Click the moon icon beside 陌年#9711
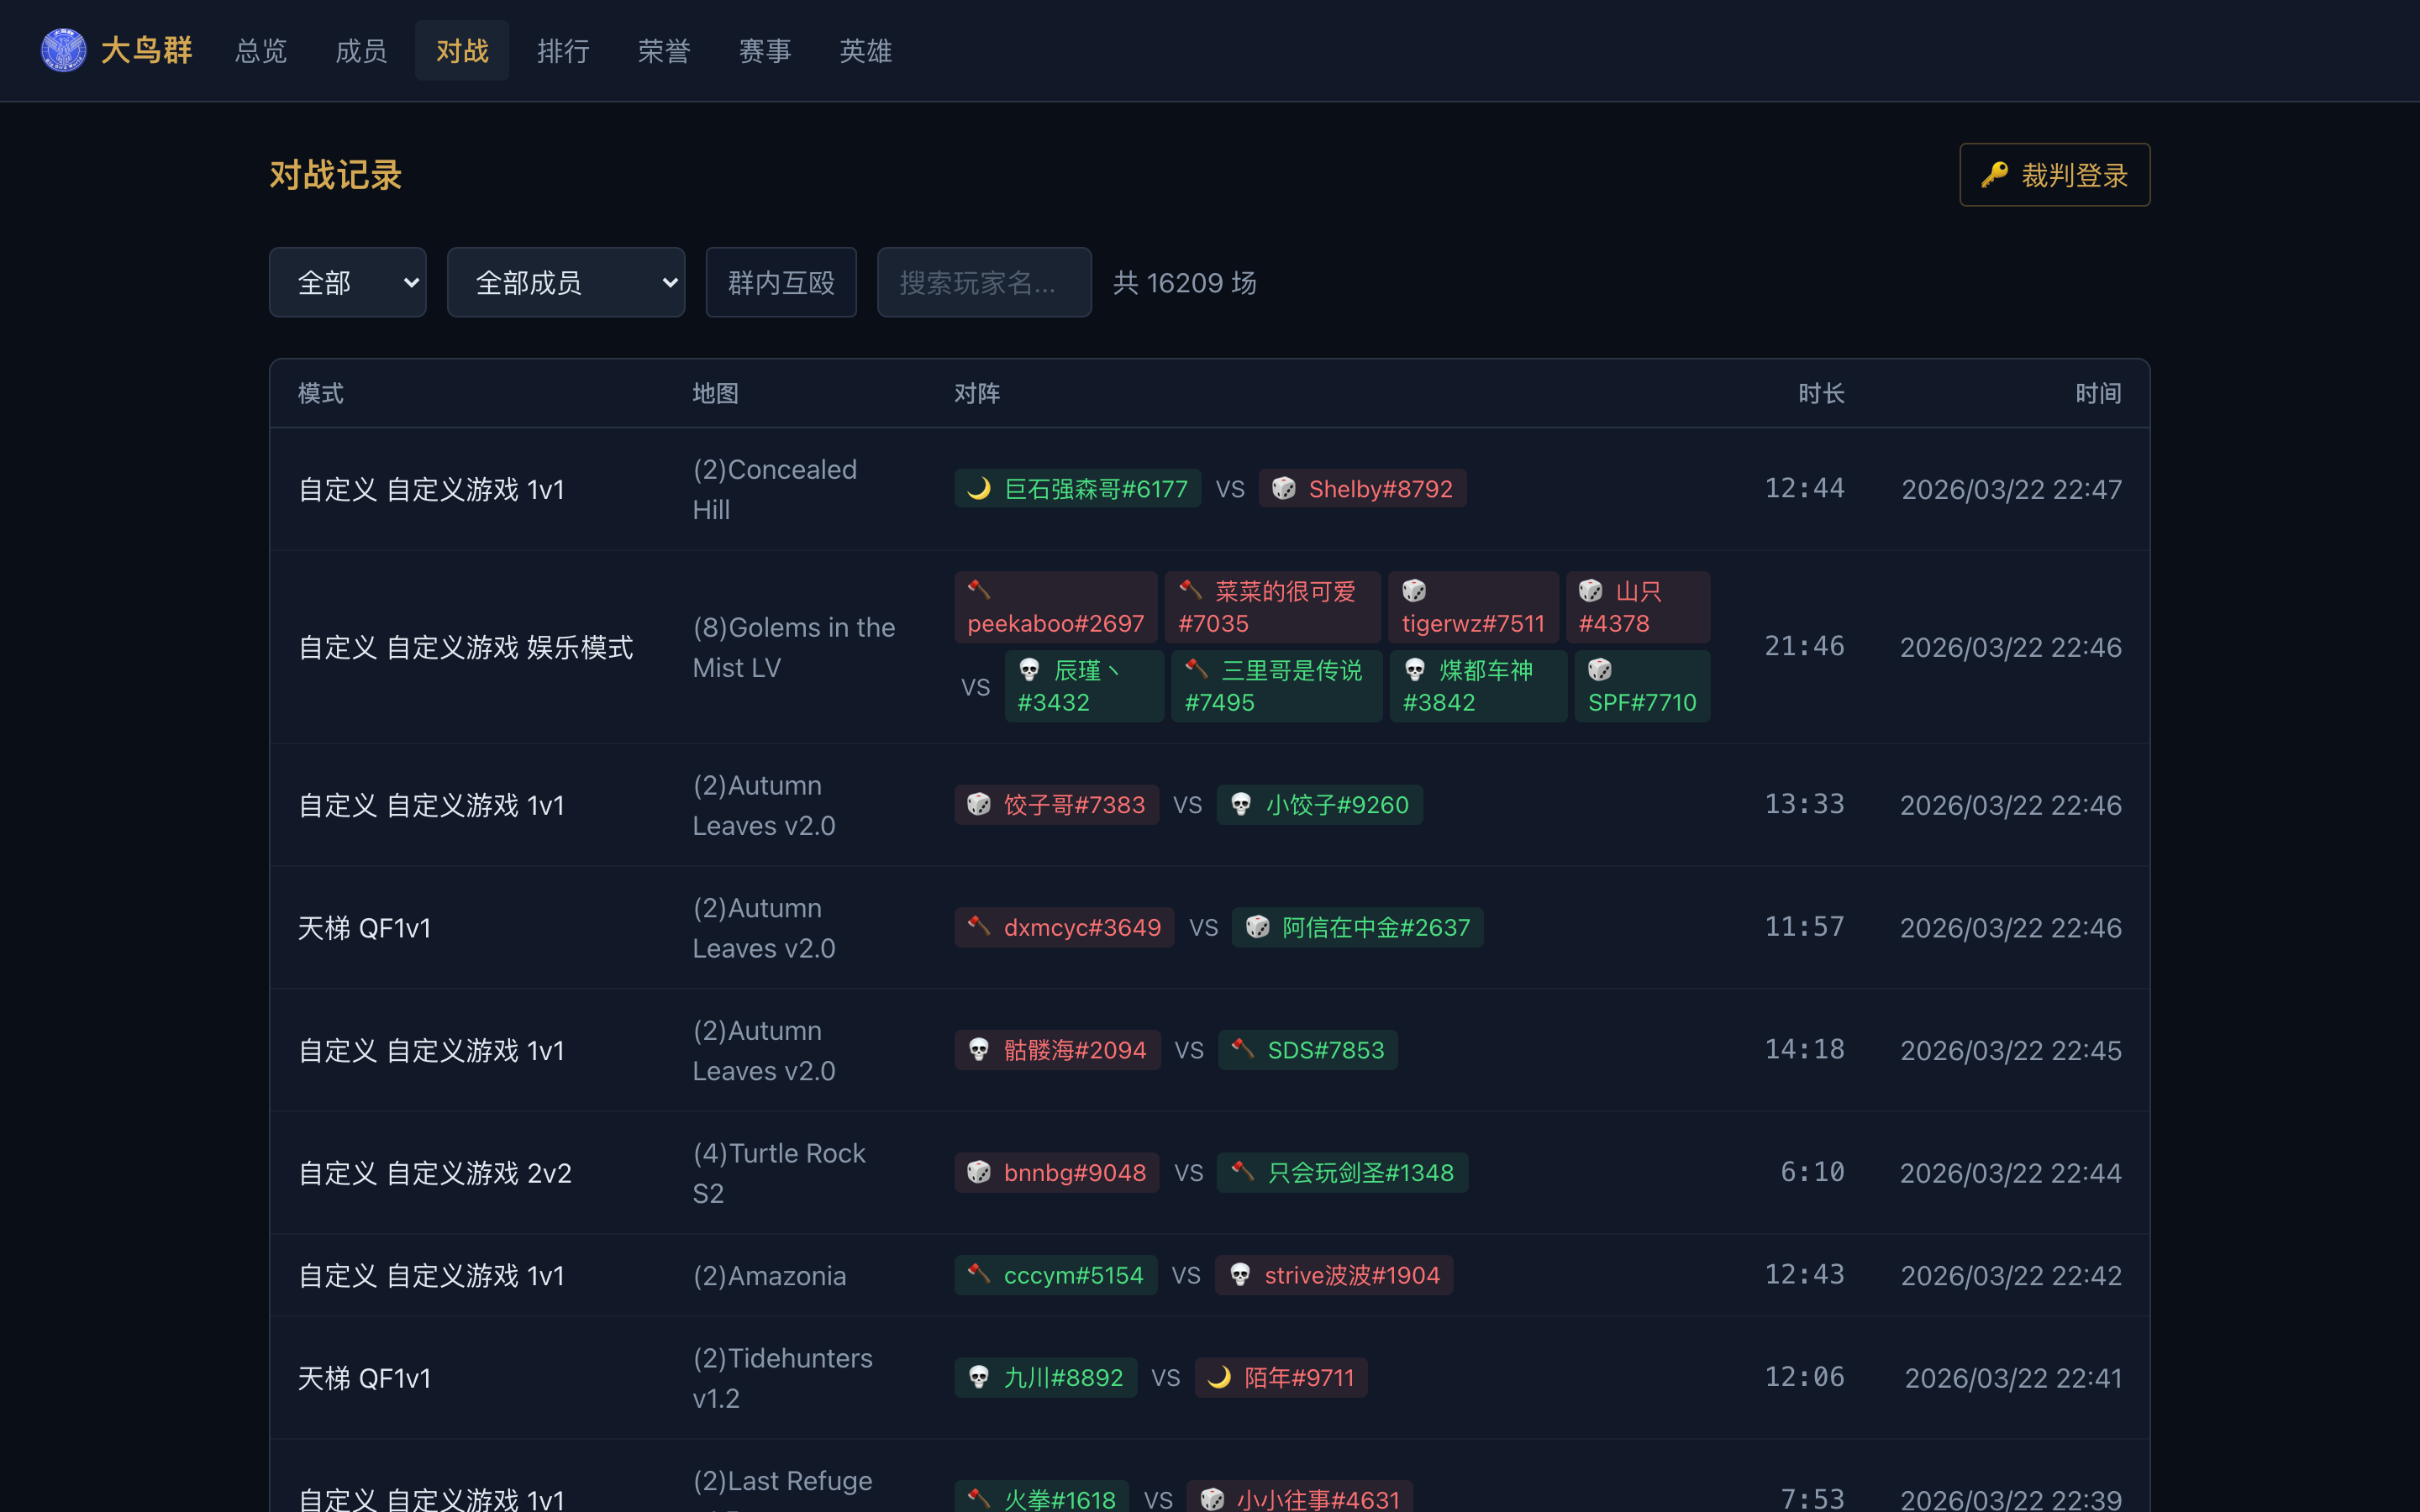Screen dimensions: 2420x1512 [1219, 1377]
